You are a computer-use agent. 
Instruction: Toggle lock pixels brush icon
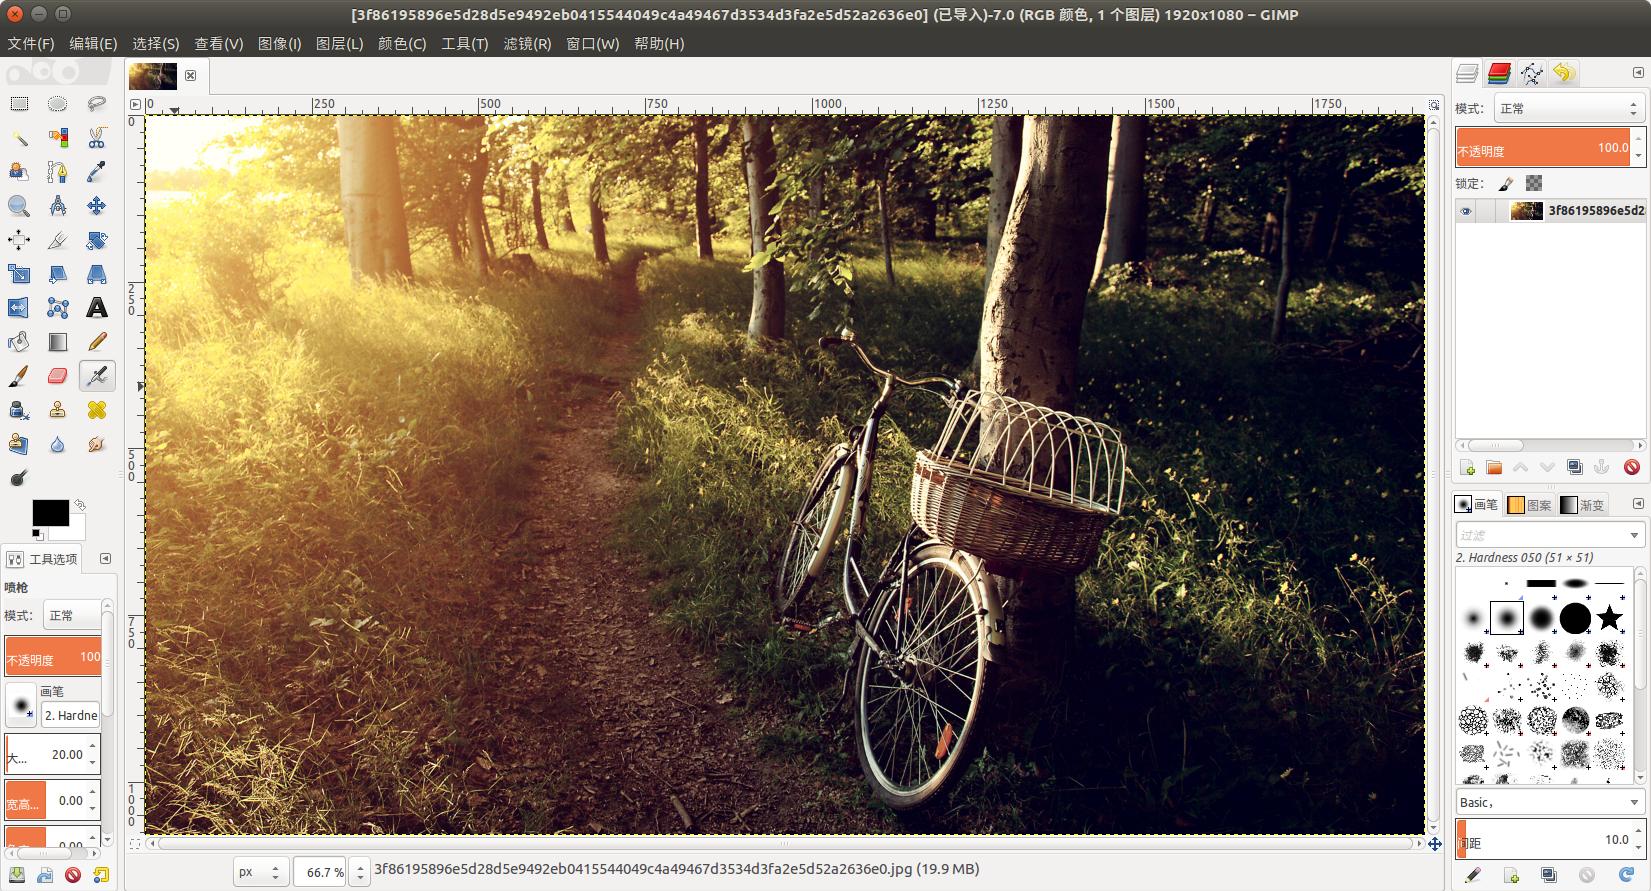1506,183
